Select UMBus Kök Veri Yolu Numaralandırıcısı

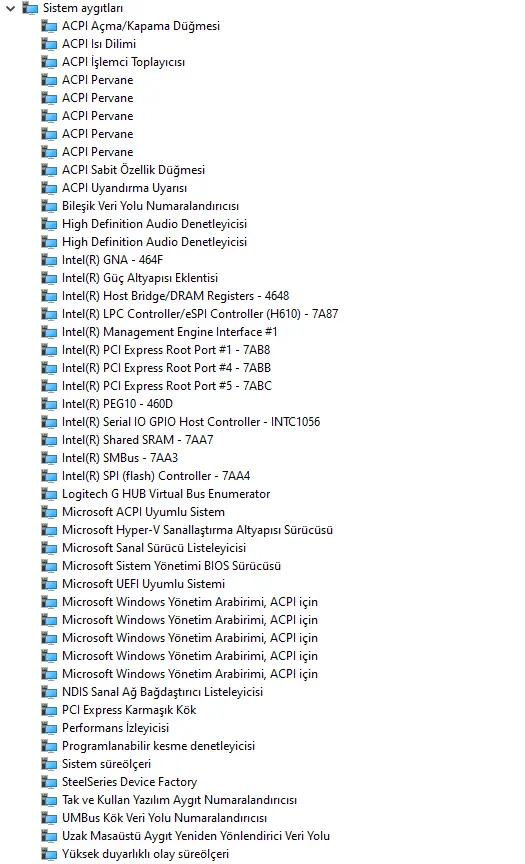pos(165,818)
